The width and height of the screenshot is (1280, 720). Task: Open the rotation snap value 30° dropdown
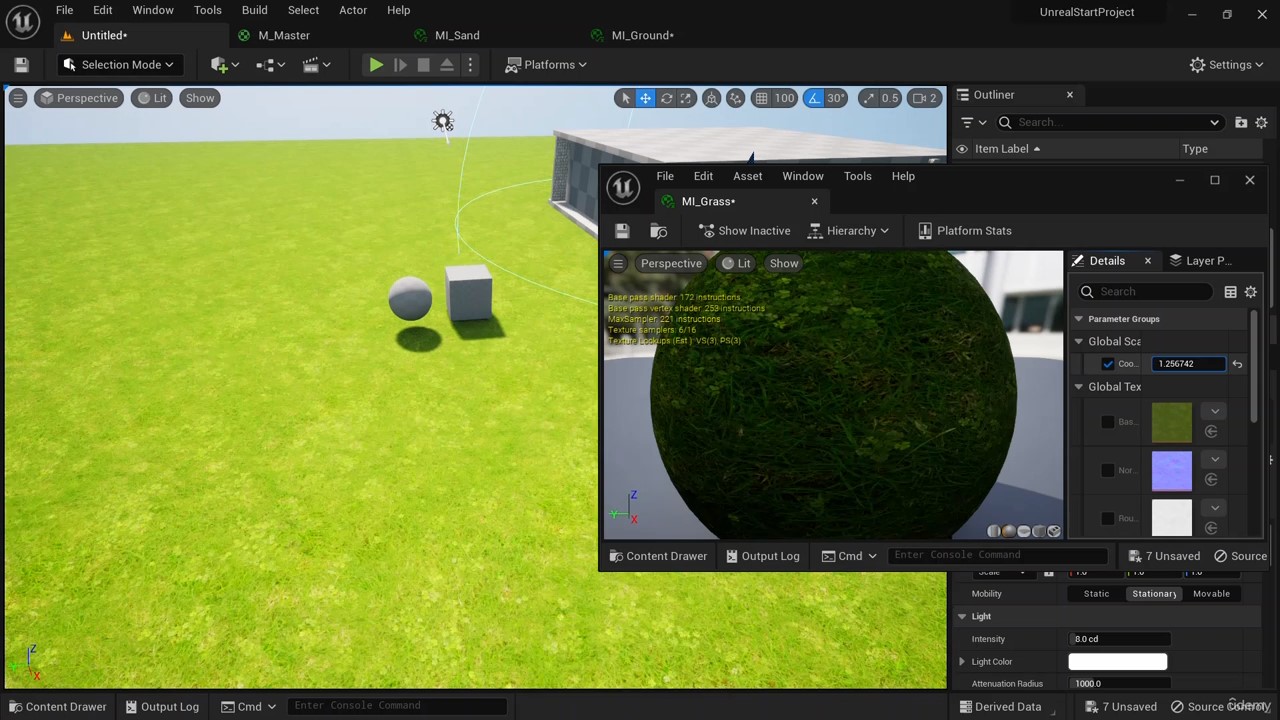[x=836, y=98]
